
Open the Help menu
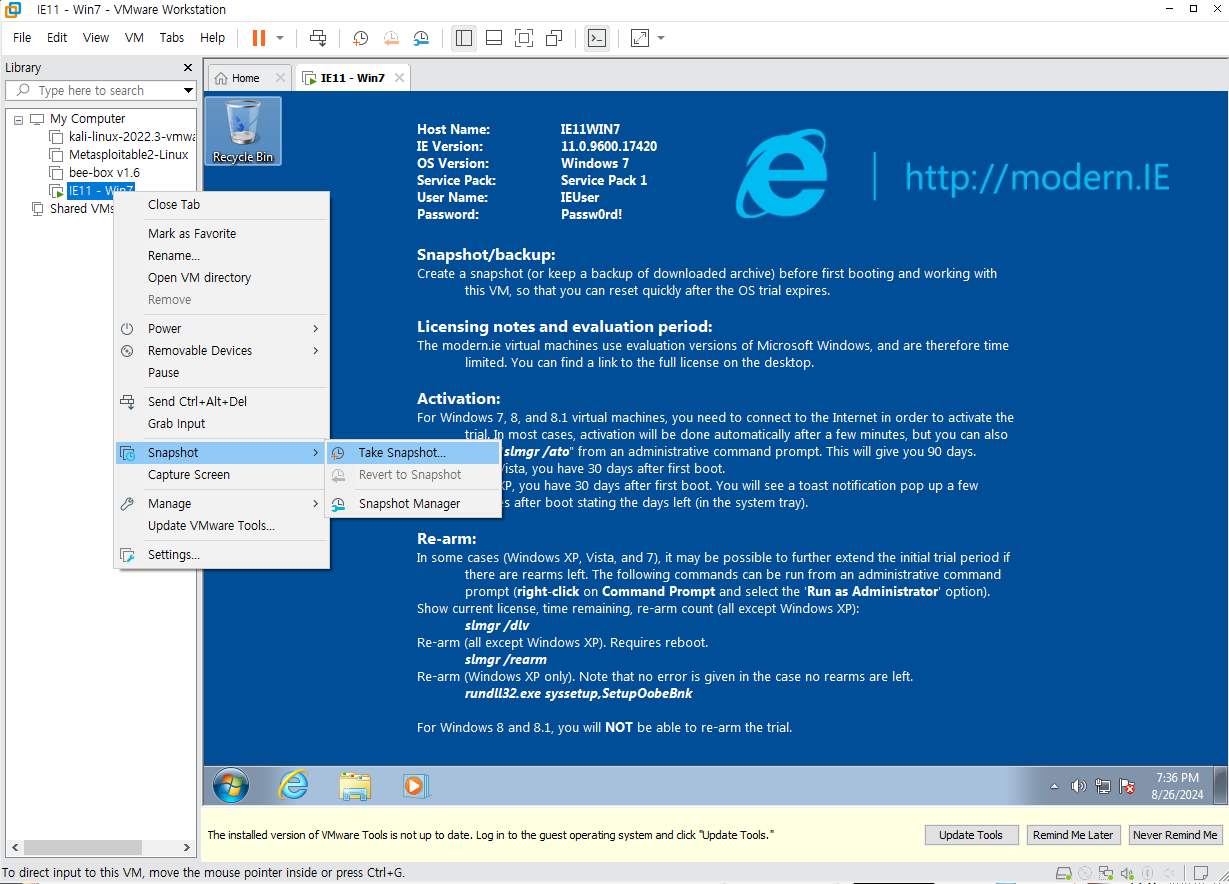click(213, 37)
